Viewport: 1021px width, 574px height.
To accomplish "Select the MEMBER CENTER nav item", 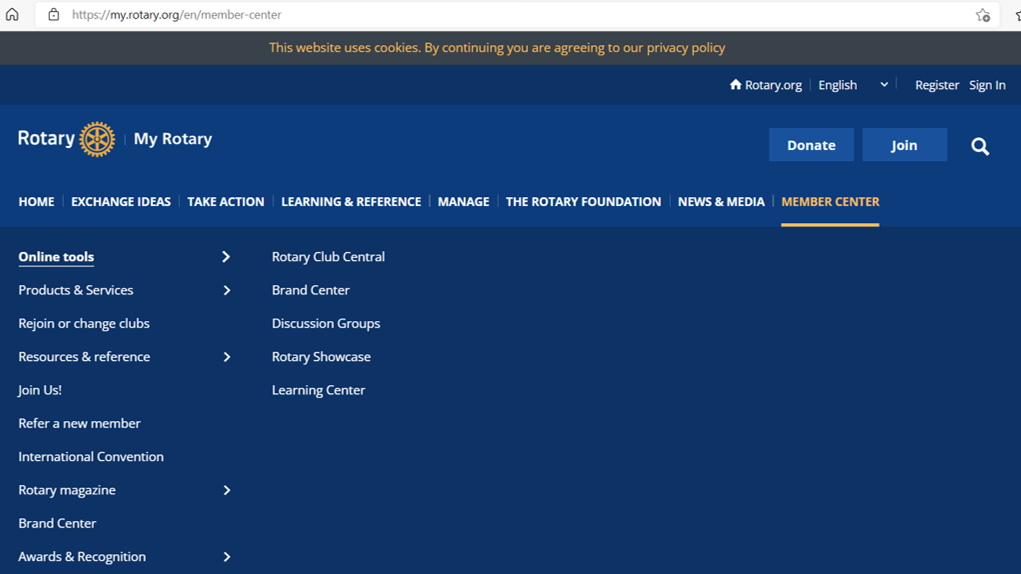I will click(830, 202).
